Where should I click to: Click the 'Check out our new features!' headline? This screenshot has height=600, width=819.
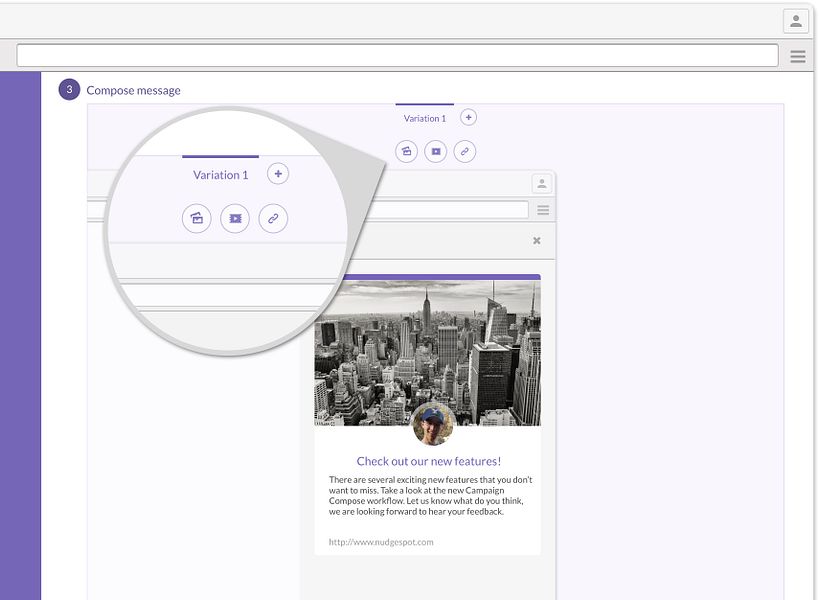pyautogui.click(x=428, y=461)
